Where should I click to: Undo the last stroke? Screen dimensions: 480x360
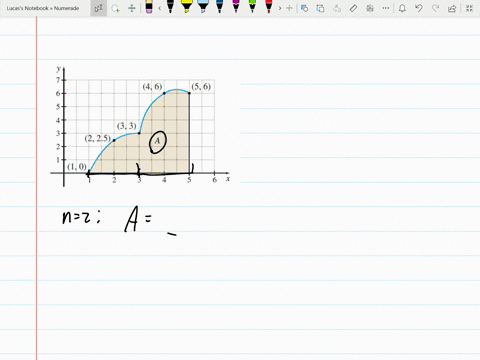[419, 8]
